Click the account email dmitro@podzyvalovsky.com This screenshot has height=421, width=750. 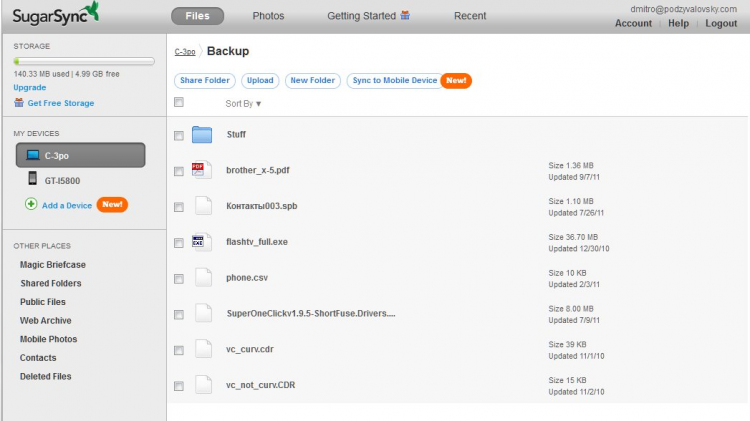[683, 9]
